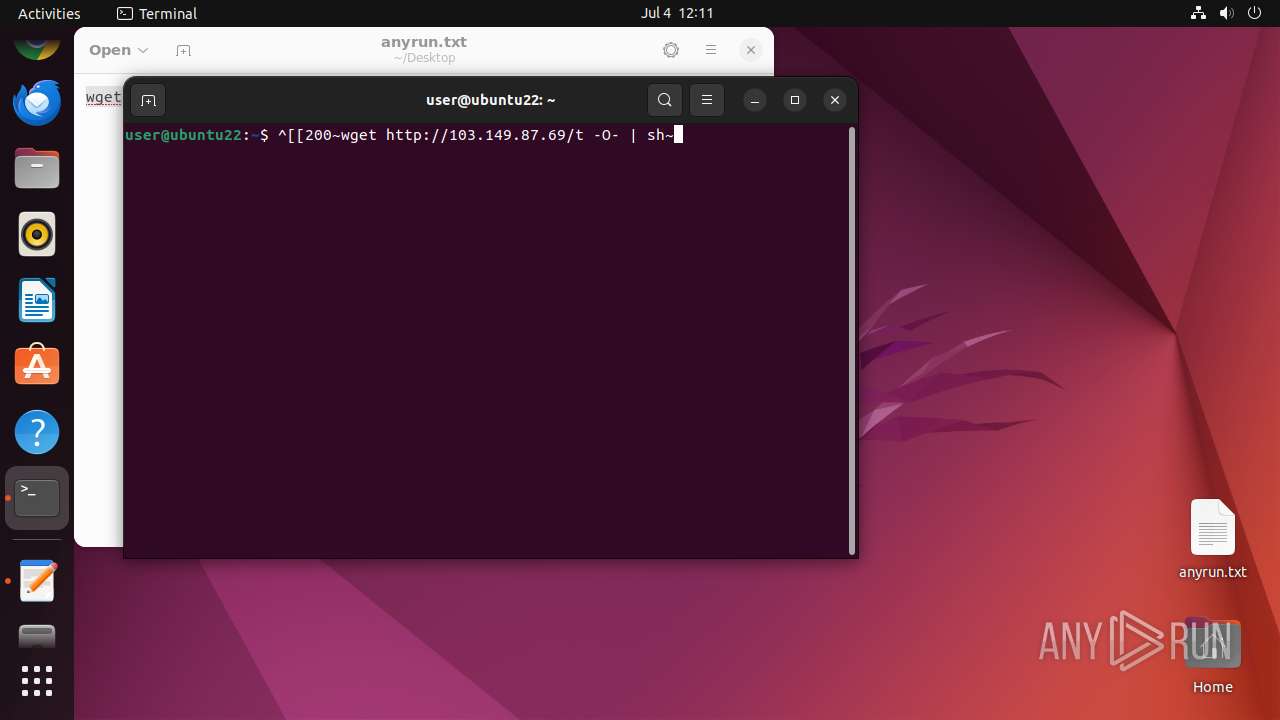Click the anyrun.txt title in editor header

[x=424, y=42]
